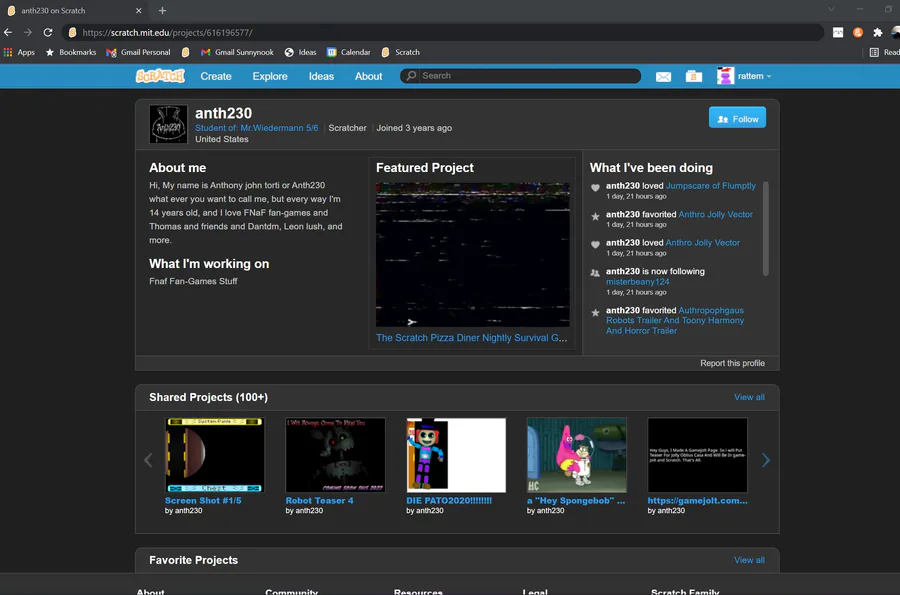900x595 pixels.
Task: Click the site lock icon in address bar
Action: pos(72,33)
